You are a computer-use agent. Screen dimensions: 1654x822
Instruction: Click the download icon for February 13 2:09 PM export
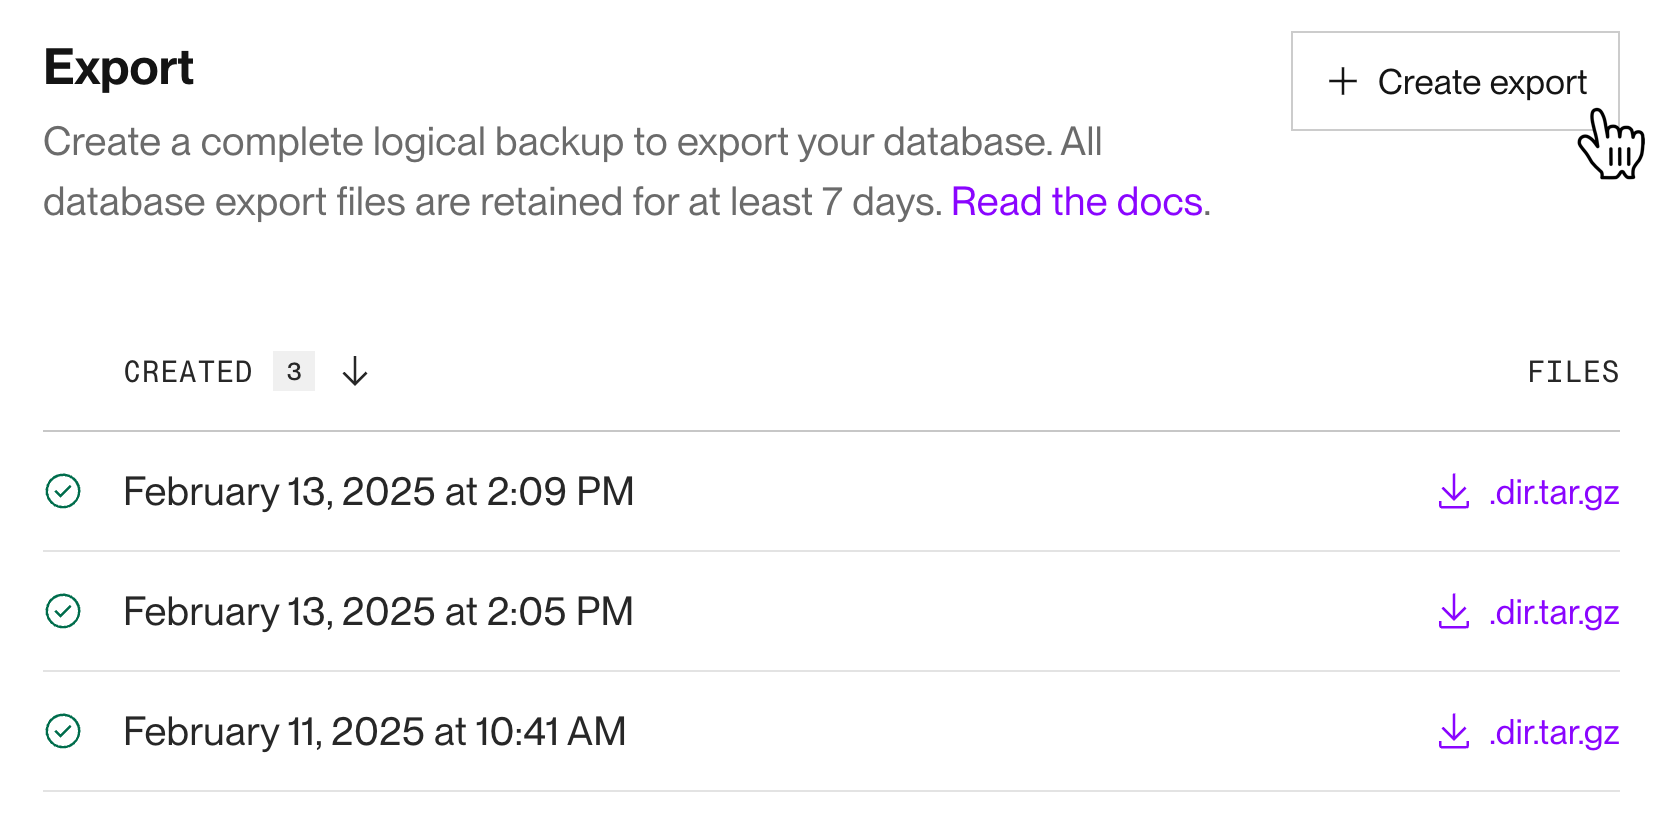point(1452,492)
